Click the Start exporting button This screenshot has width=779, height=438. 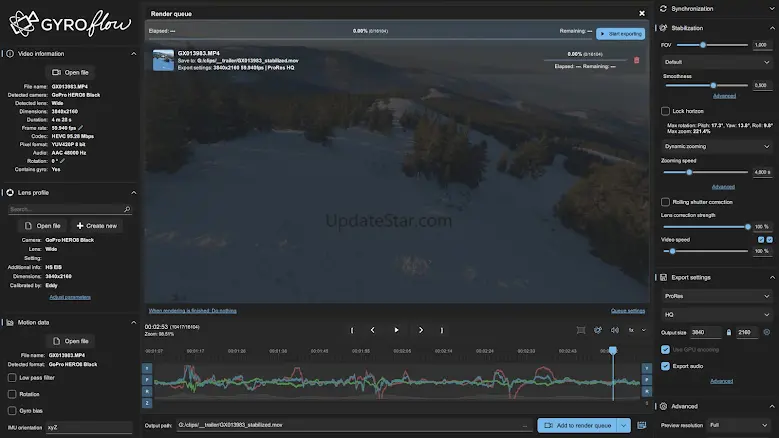point(620,33)
